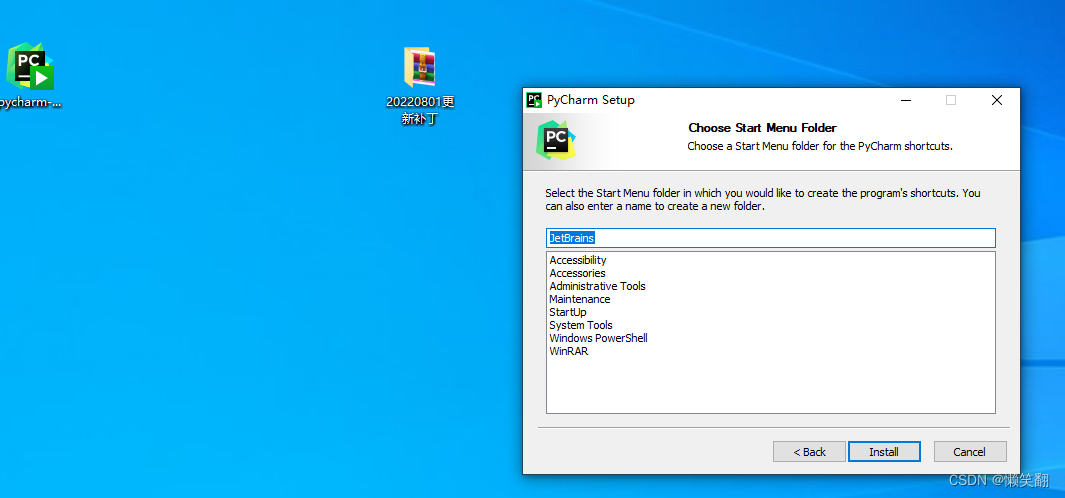Screen dimensions: 1065x498
Task: Click the Install button
Action: (x=884, y=452)
